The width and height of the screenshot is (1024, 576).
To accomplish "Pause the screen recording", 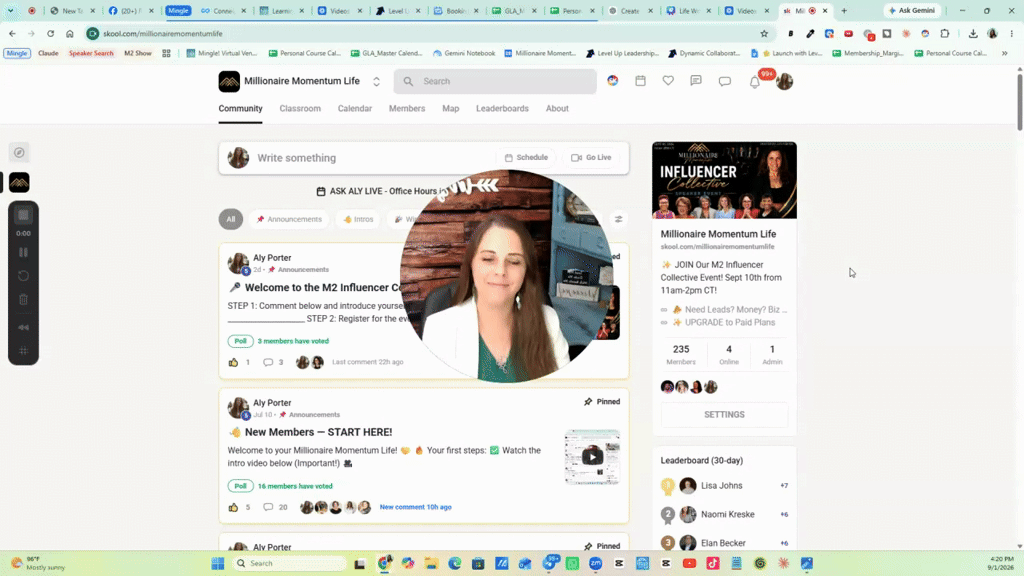I will [x=24, y=252].
